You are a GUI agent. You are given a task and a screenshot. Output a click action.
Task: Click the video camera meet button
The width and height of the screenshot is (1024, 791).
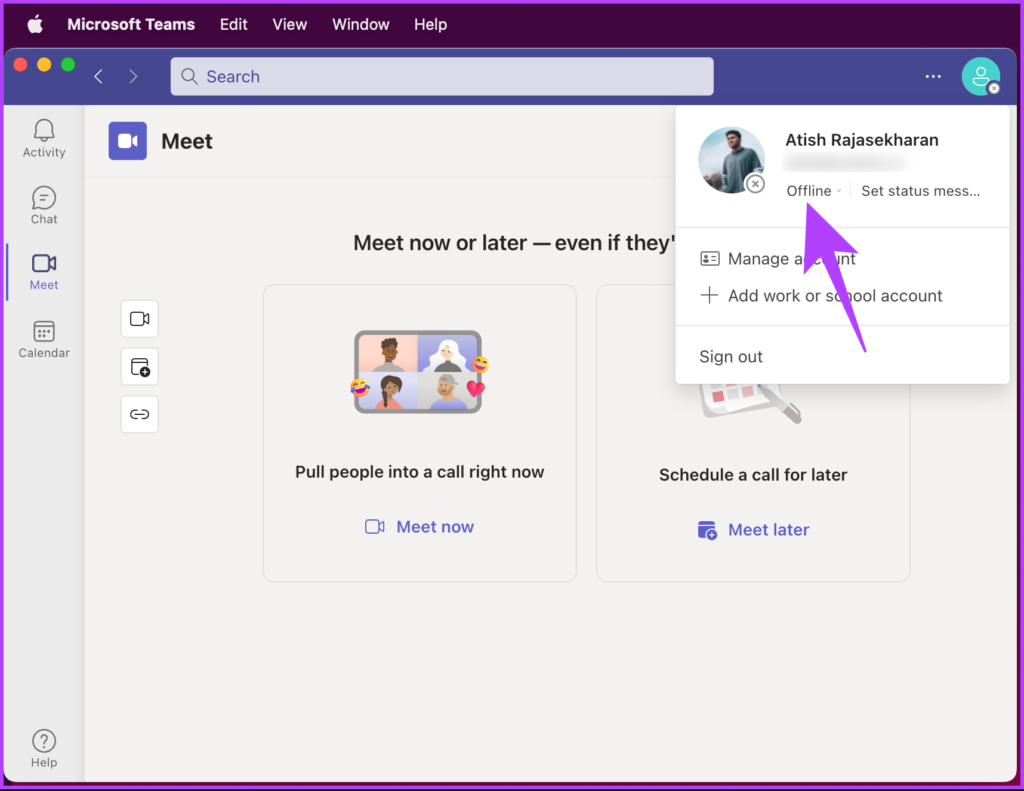[139, 318]
